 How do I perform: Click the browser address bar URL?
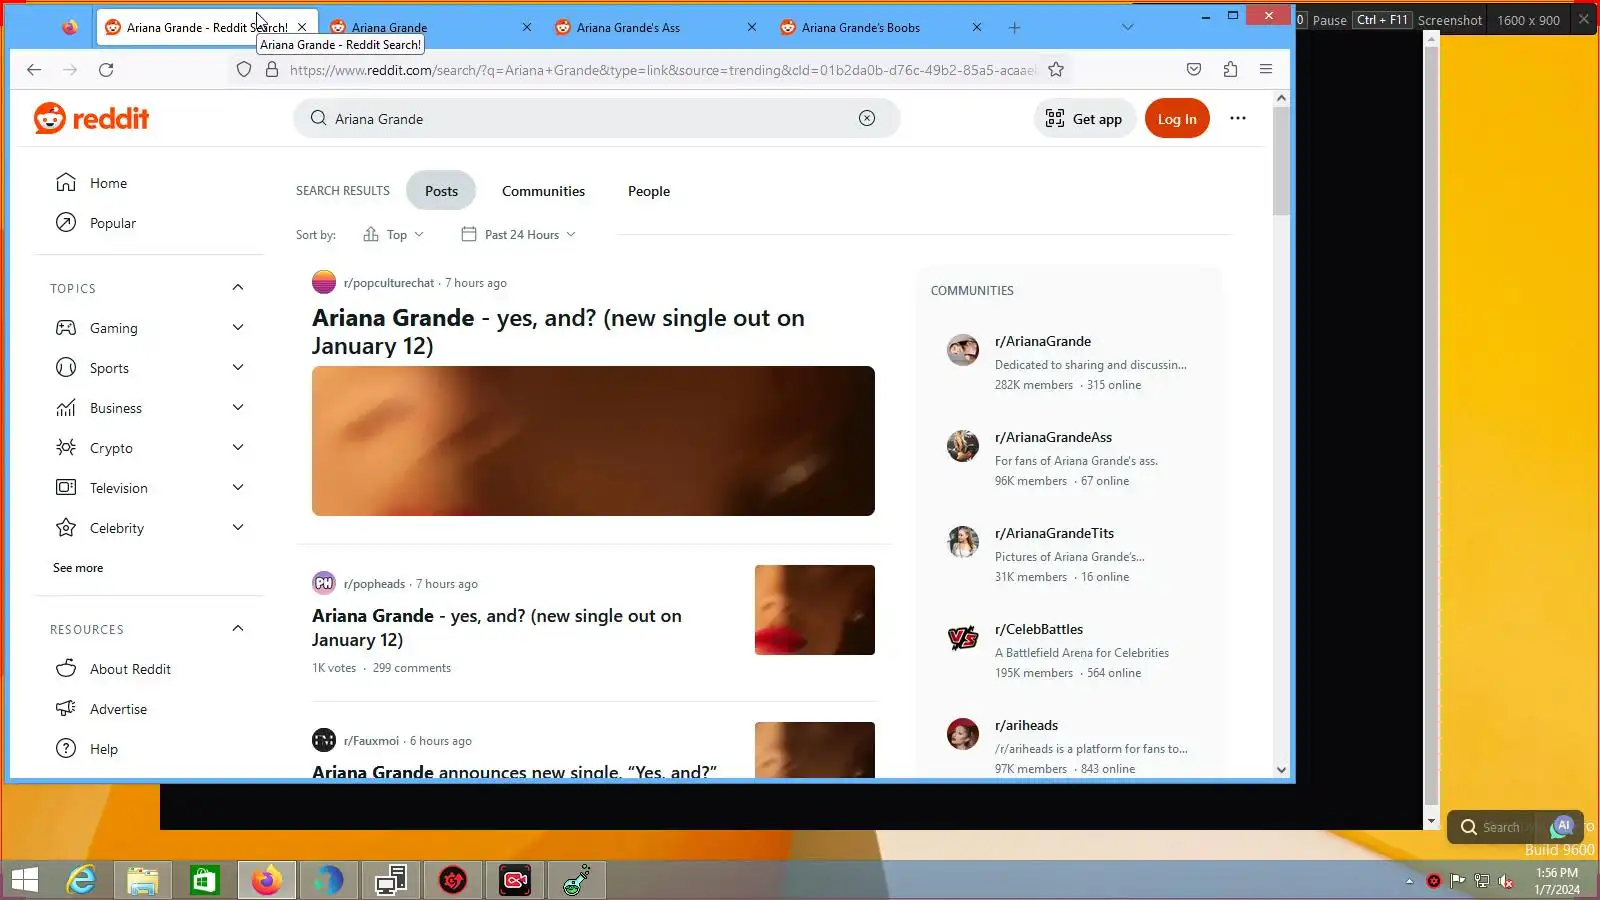[662, 70]
